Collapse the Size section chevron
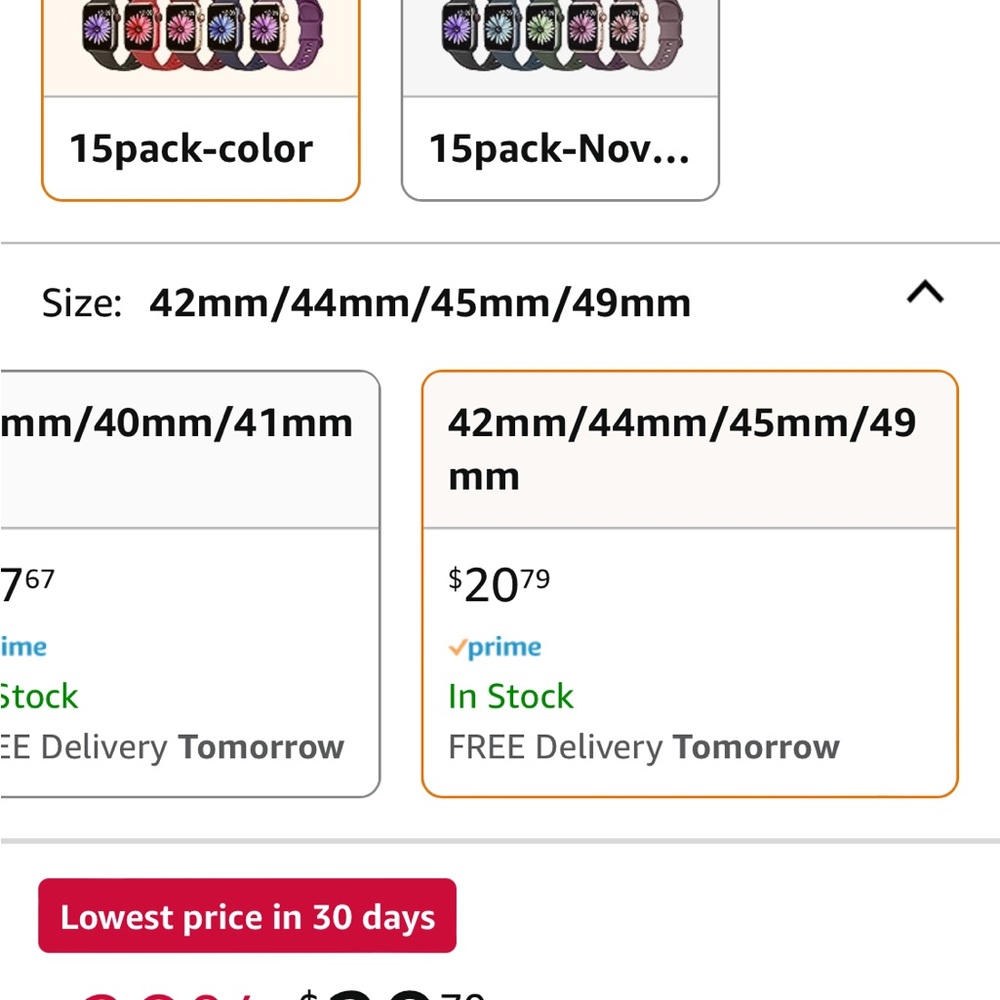This screenshot has height=1000, width=1000. click(x=925, y=293)
